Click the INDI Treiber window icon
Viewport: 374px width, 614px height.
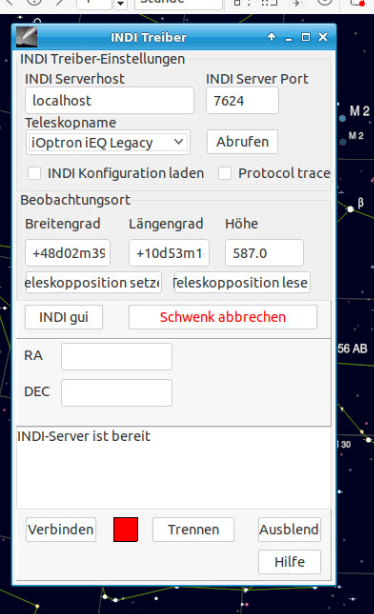point(26,37)
